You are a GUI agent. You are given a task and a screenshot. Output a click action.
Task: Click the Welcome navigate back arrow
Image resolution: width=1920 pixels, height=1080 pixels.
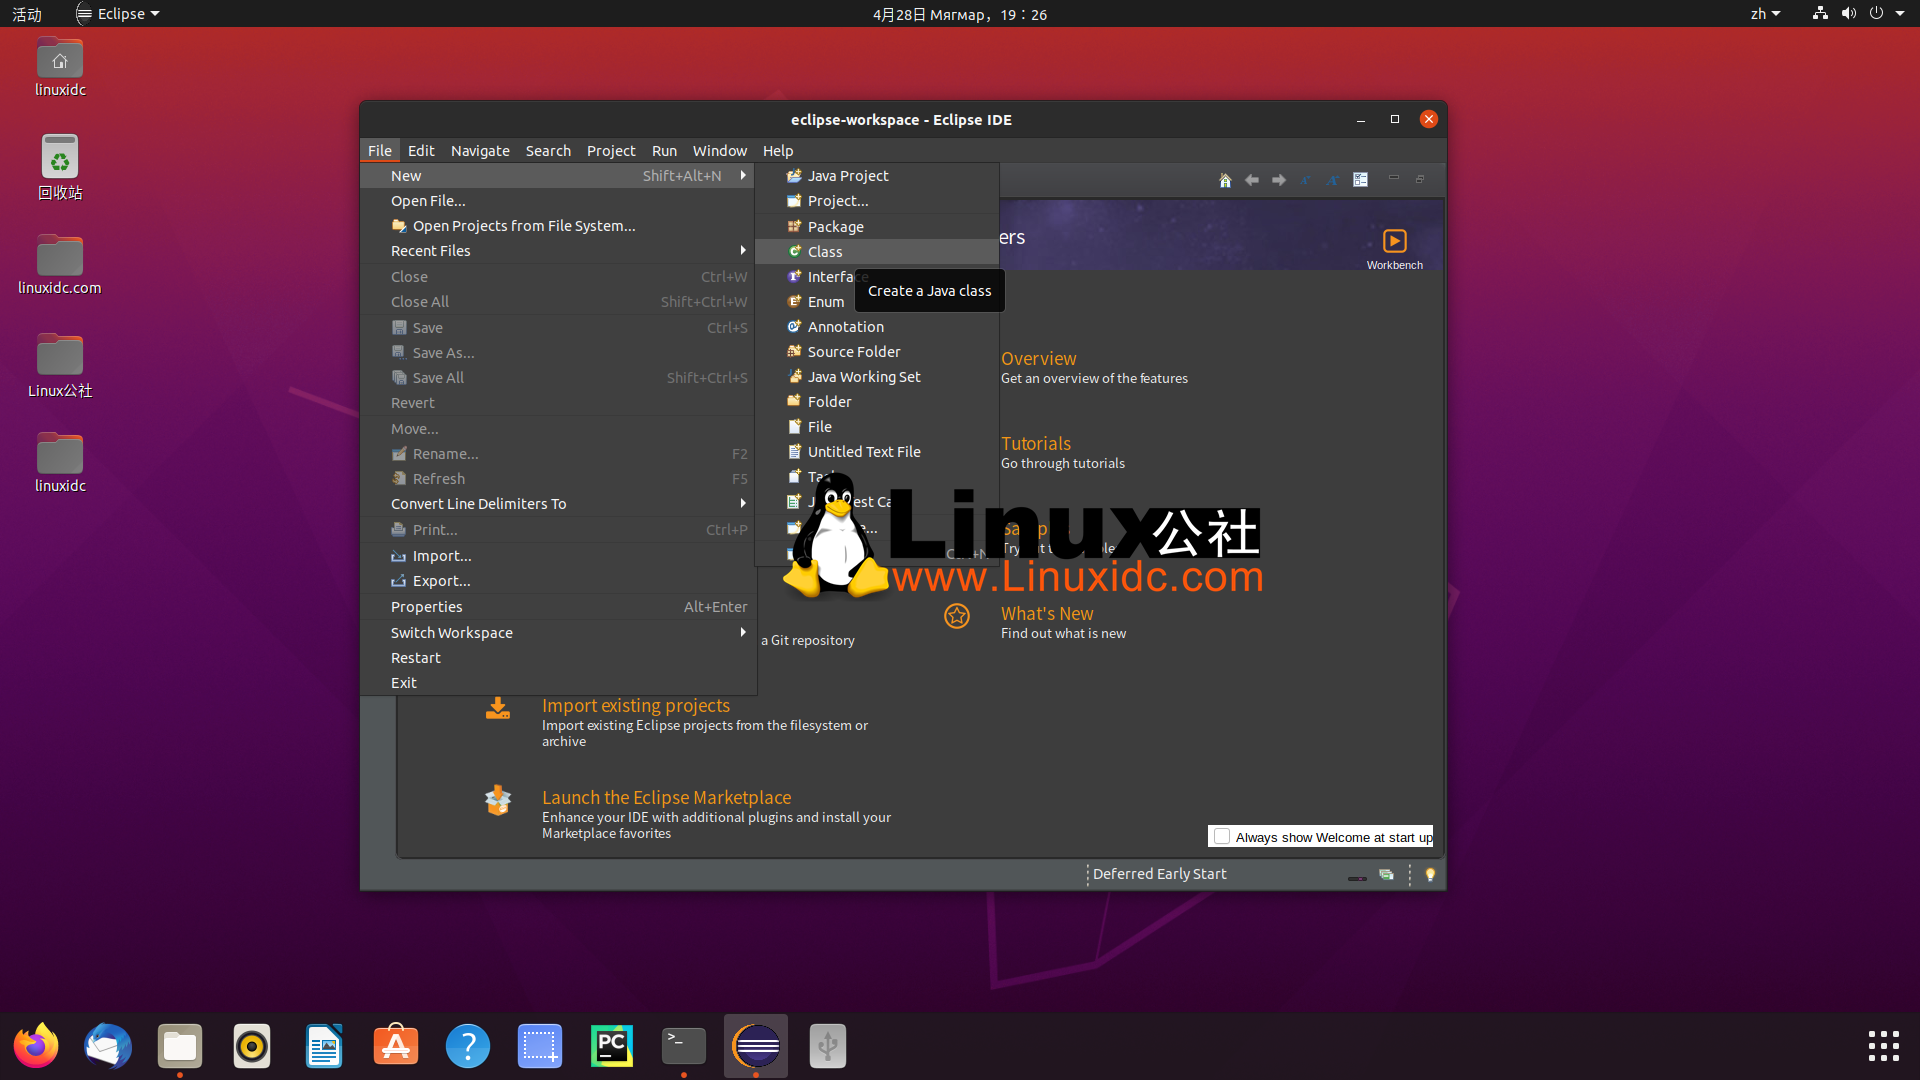1252,180
